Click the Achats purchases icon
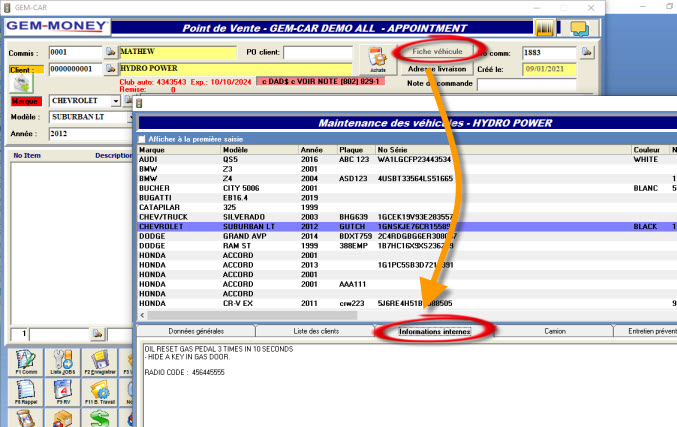Viewport: 677px width, 427px height. 378,60
